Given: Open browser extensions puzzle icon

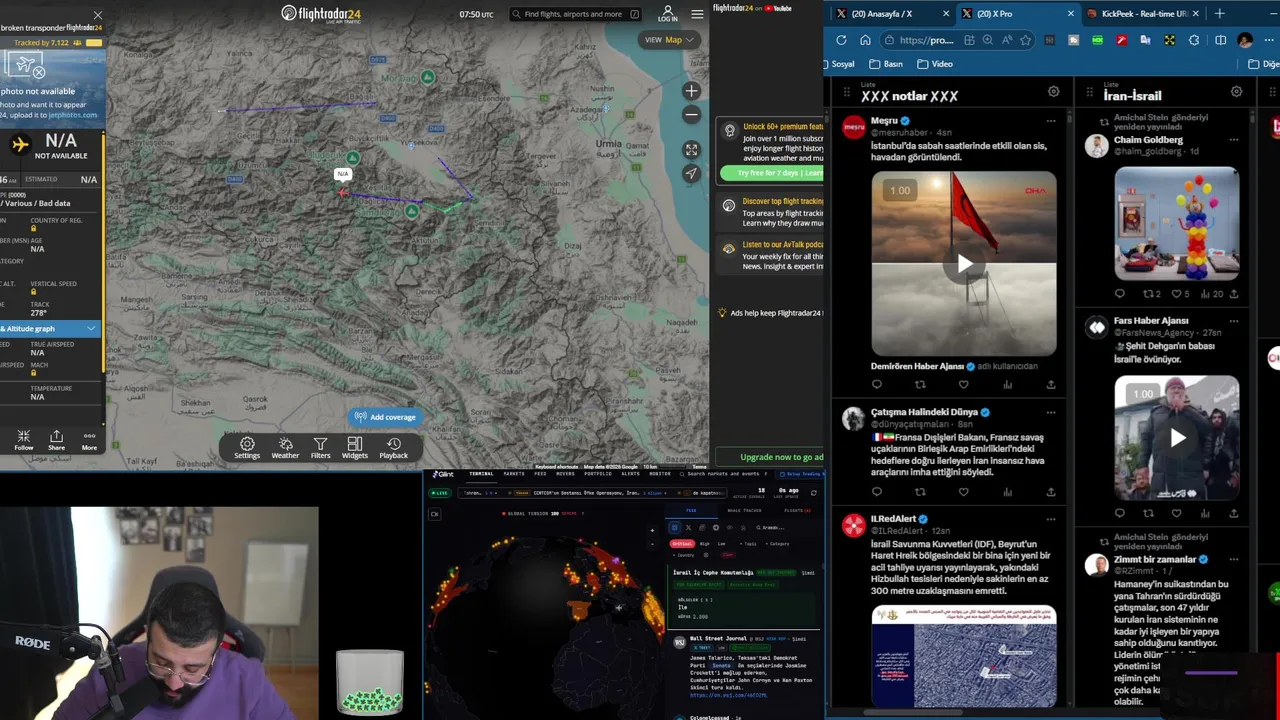Looking at the screenshot, I should 1194,40.
